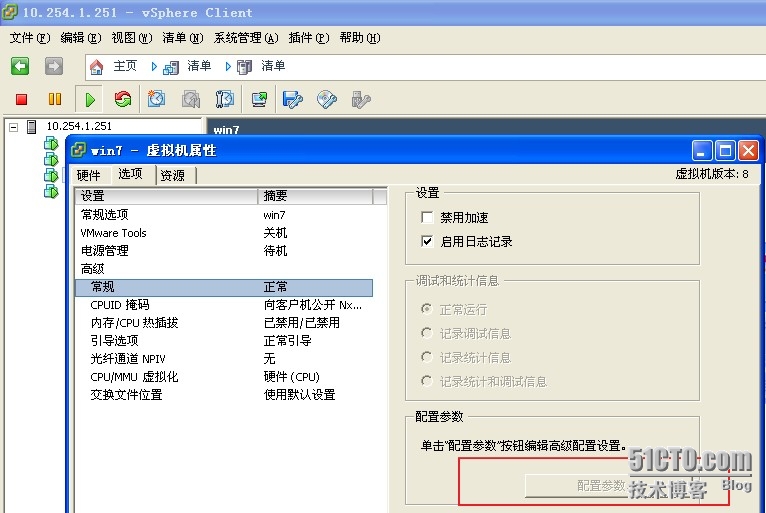Screen dimensions: 766x513
Task: Click the grey forward navigation arrow
Action: point(54,66)
